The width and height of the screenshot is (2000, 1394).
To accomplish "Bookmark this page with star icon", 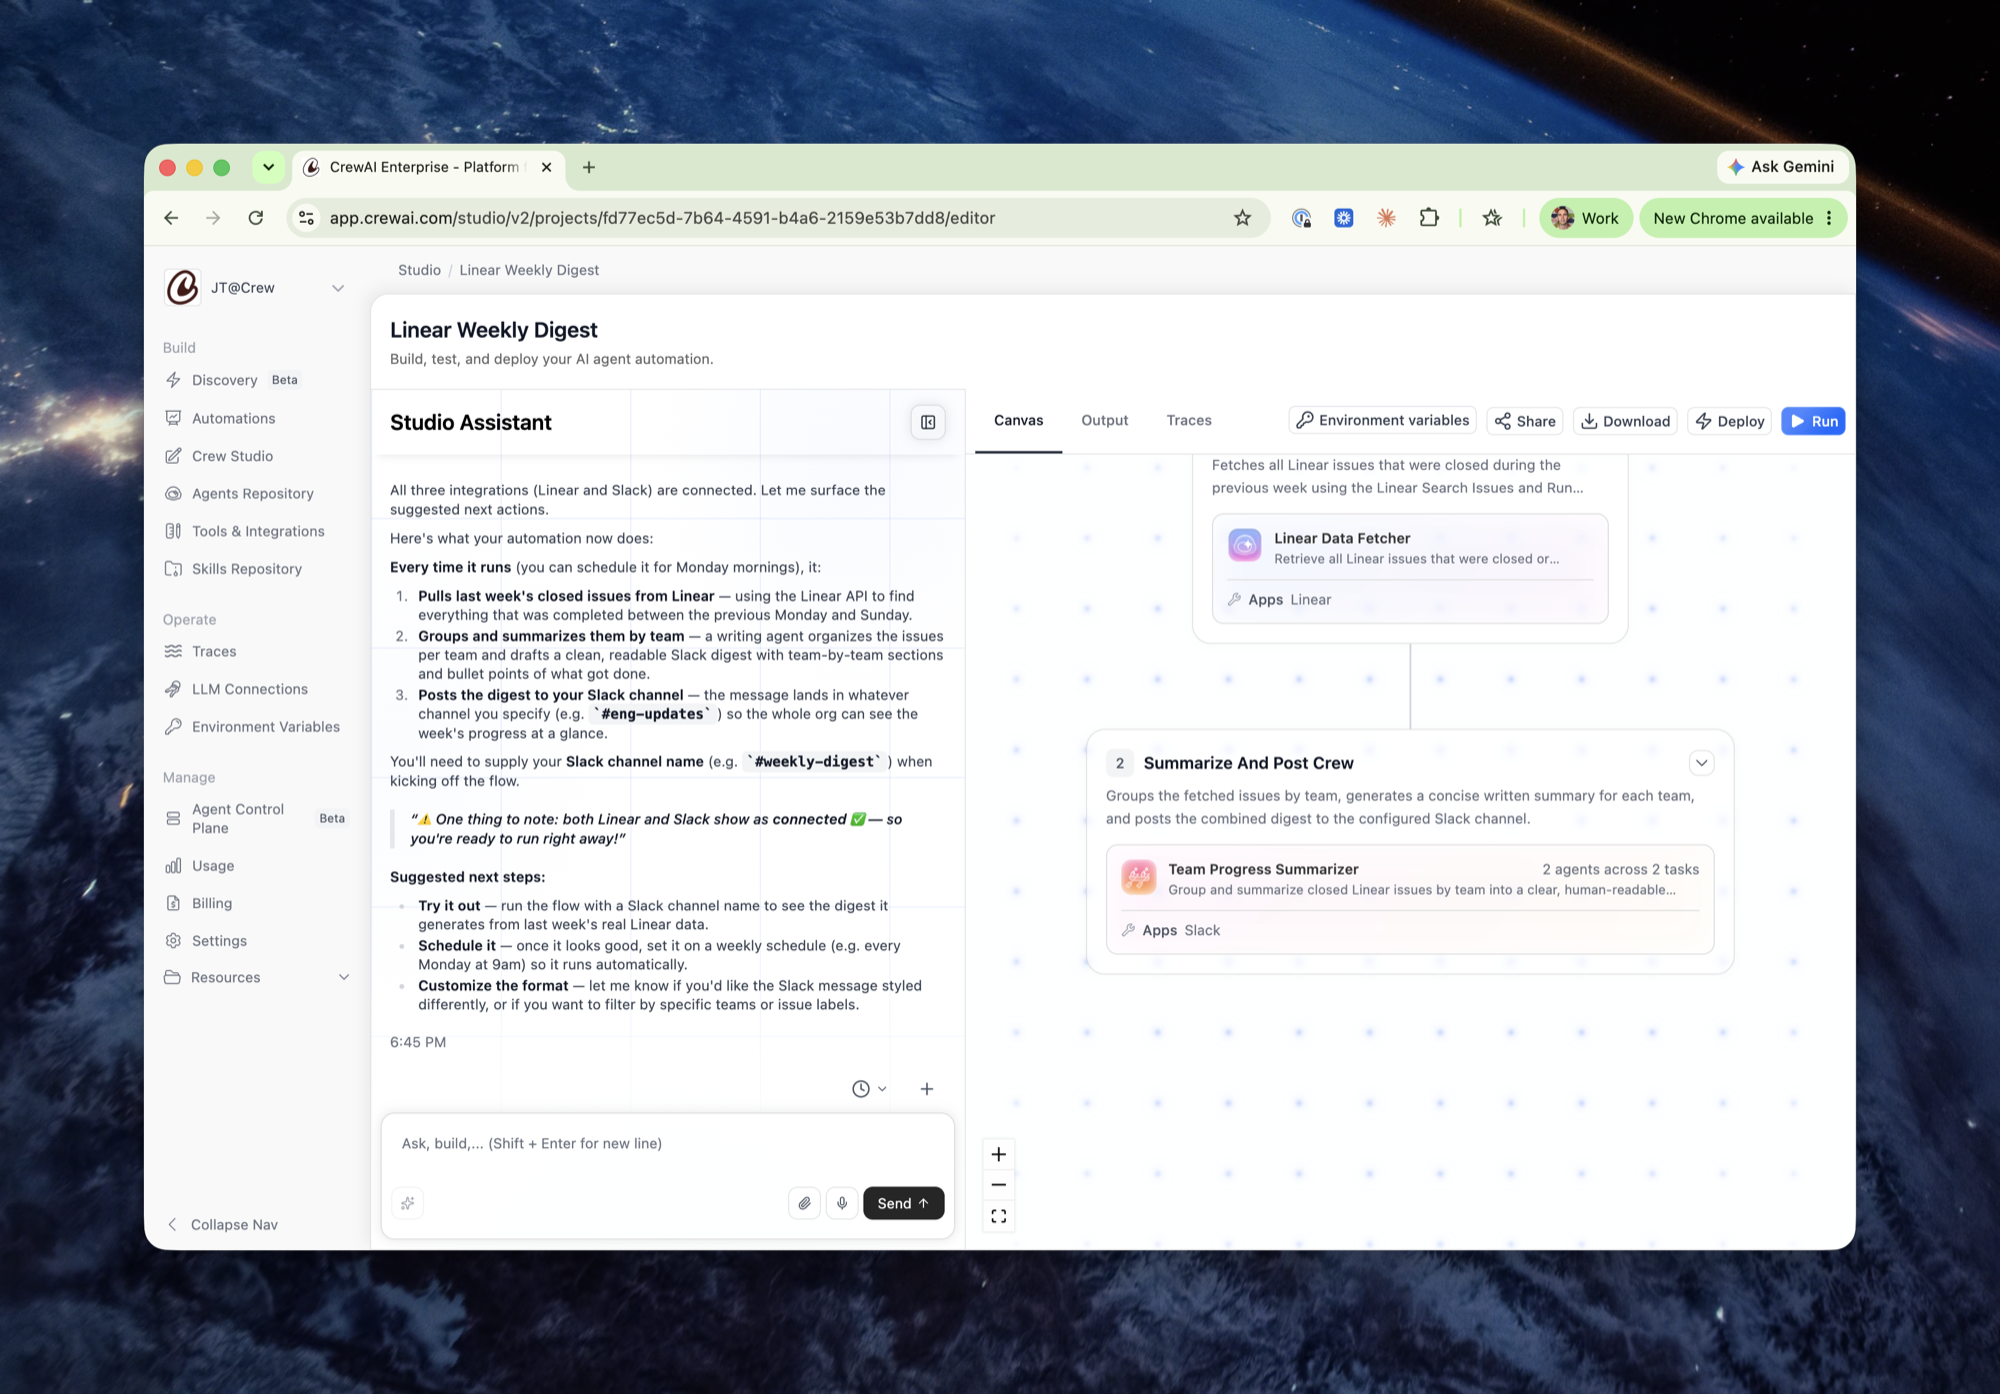I will [x=1242, y=218].
